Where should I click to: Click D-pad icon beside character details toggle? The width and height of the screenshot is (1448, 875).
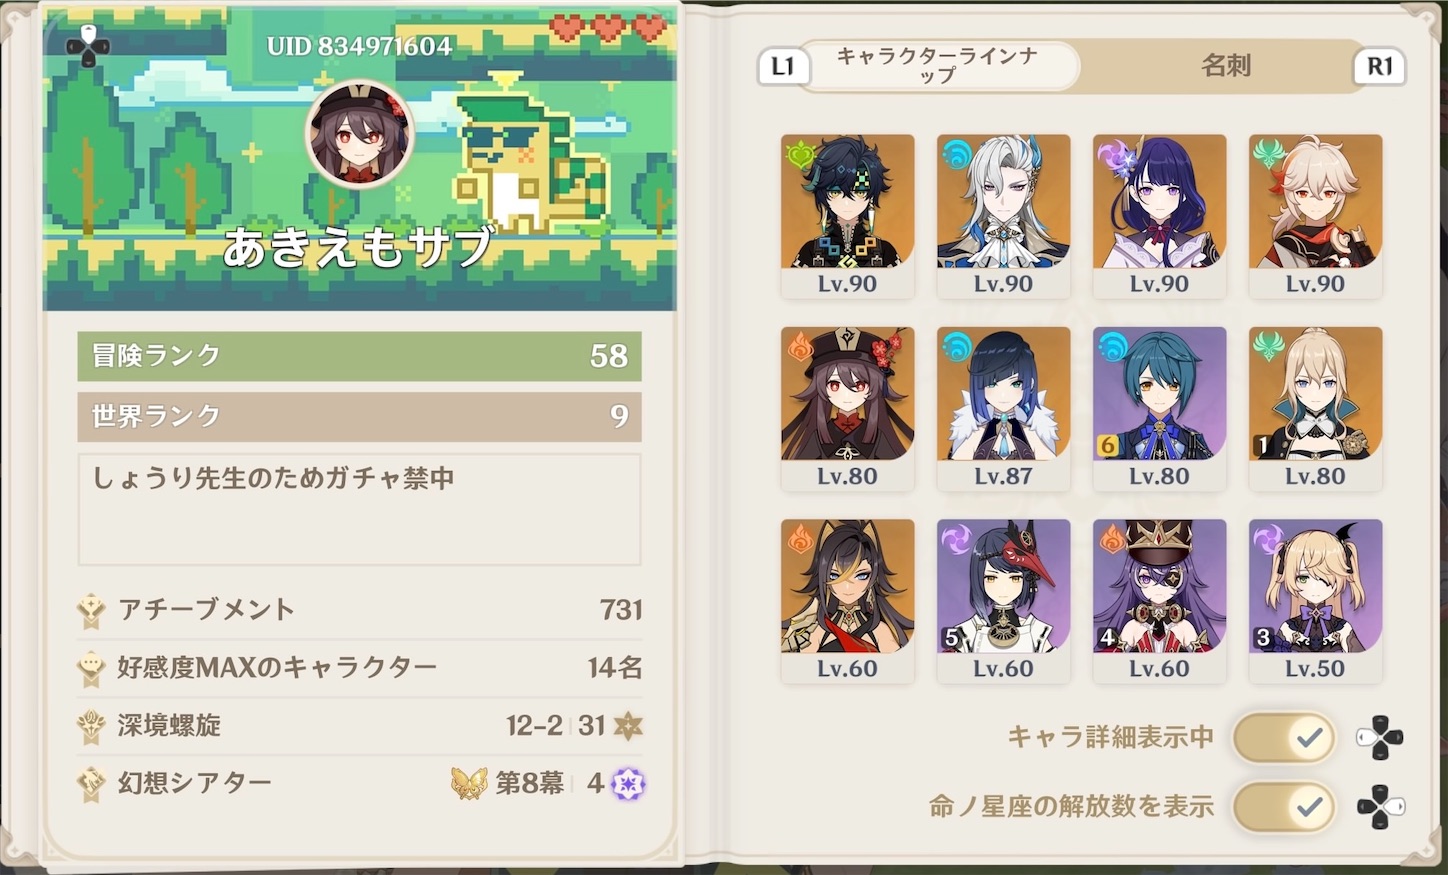[1380, 738]
